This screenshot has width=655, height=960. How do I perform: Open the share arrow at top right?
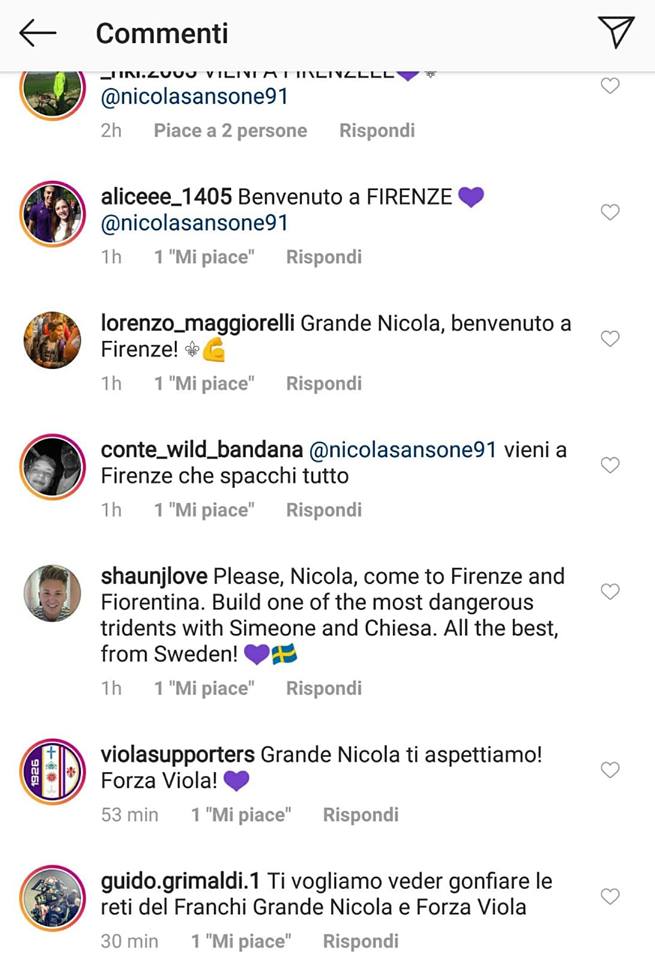click(615, 30)
